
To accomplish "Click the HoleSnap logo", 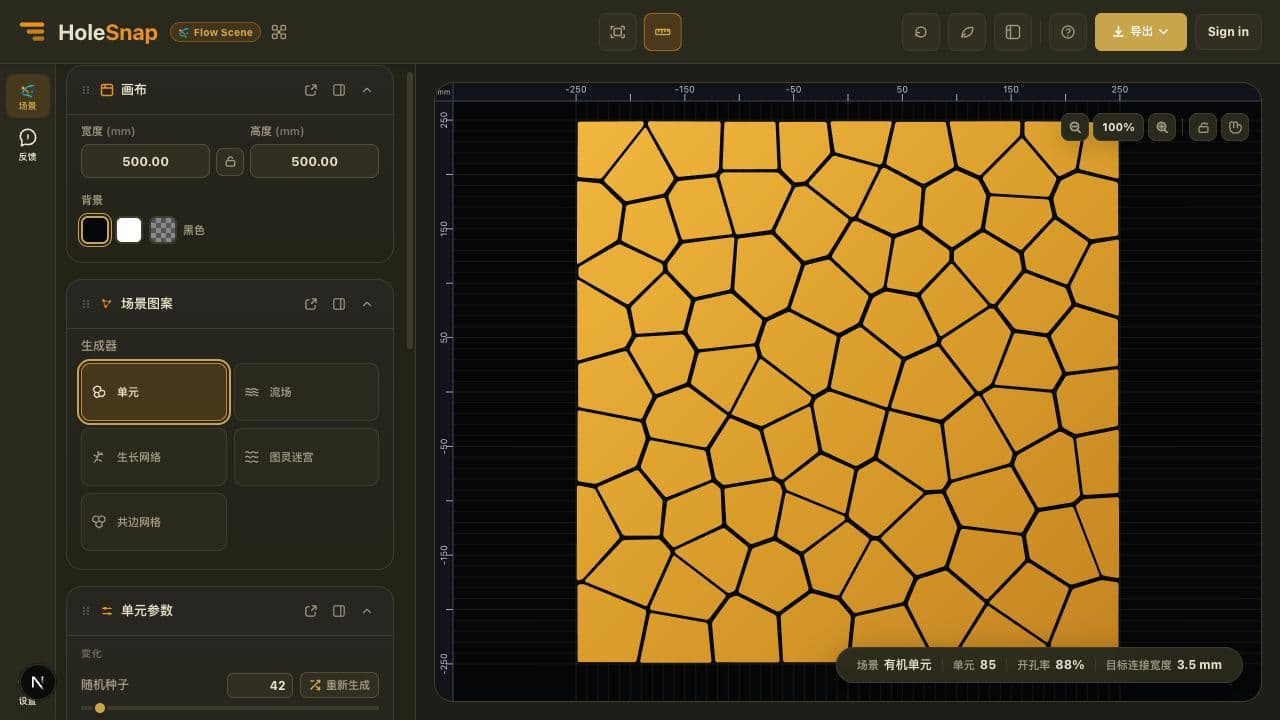I will click(88, 32).
